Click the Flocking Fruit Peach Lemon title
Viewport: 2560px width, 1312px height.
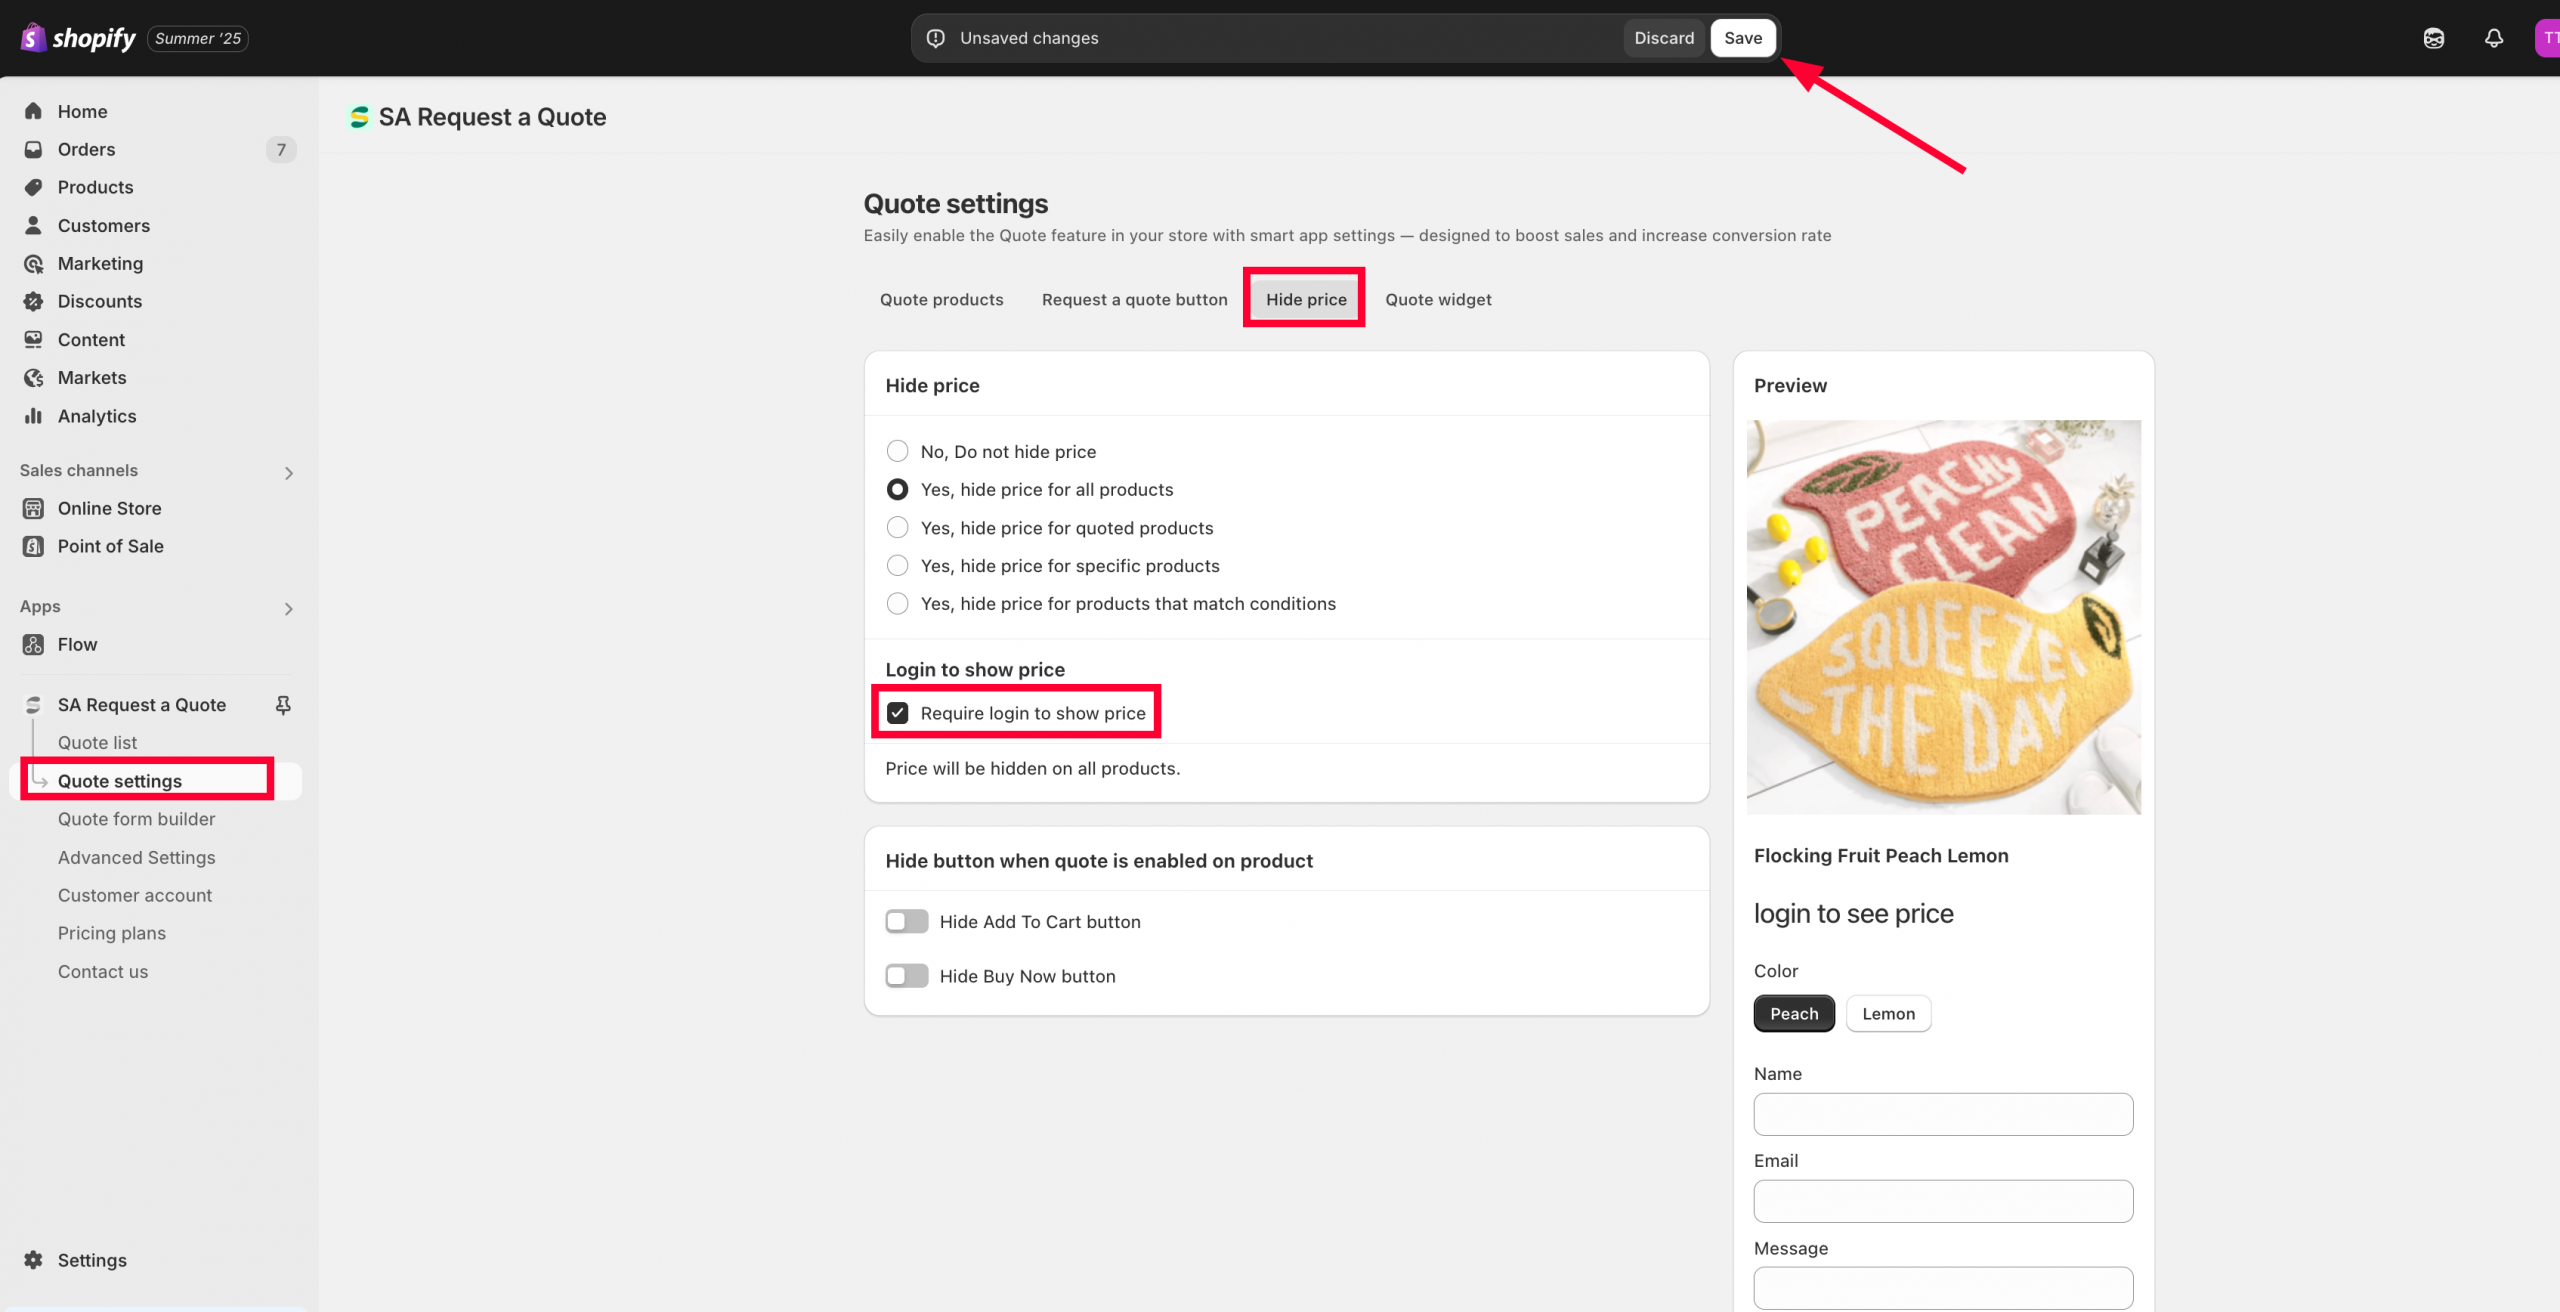1881,855
